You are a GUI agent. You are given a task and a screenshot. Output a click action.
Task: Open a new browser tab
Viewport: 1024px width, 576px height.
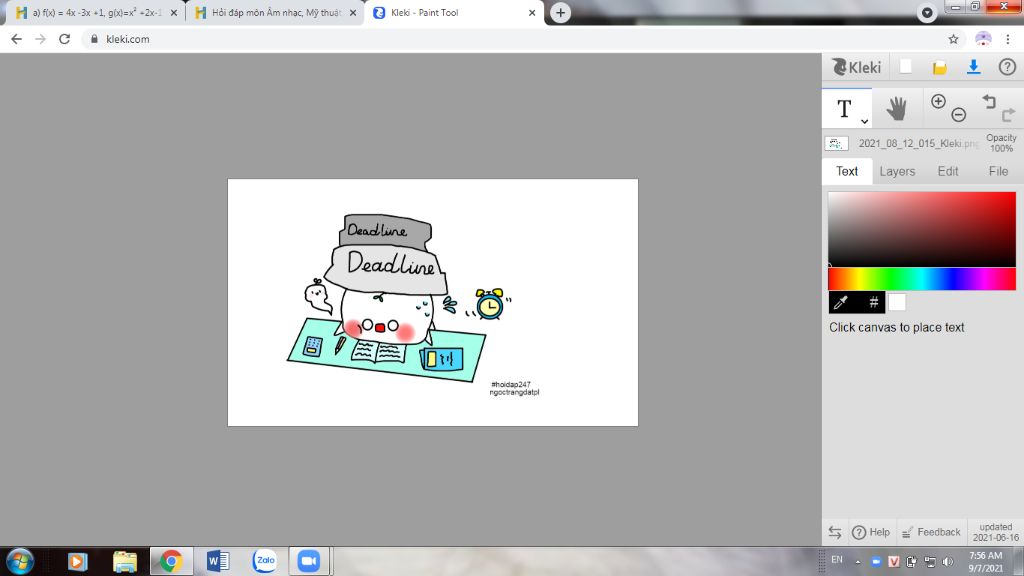pos(560,12)
